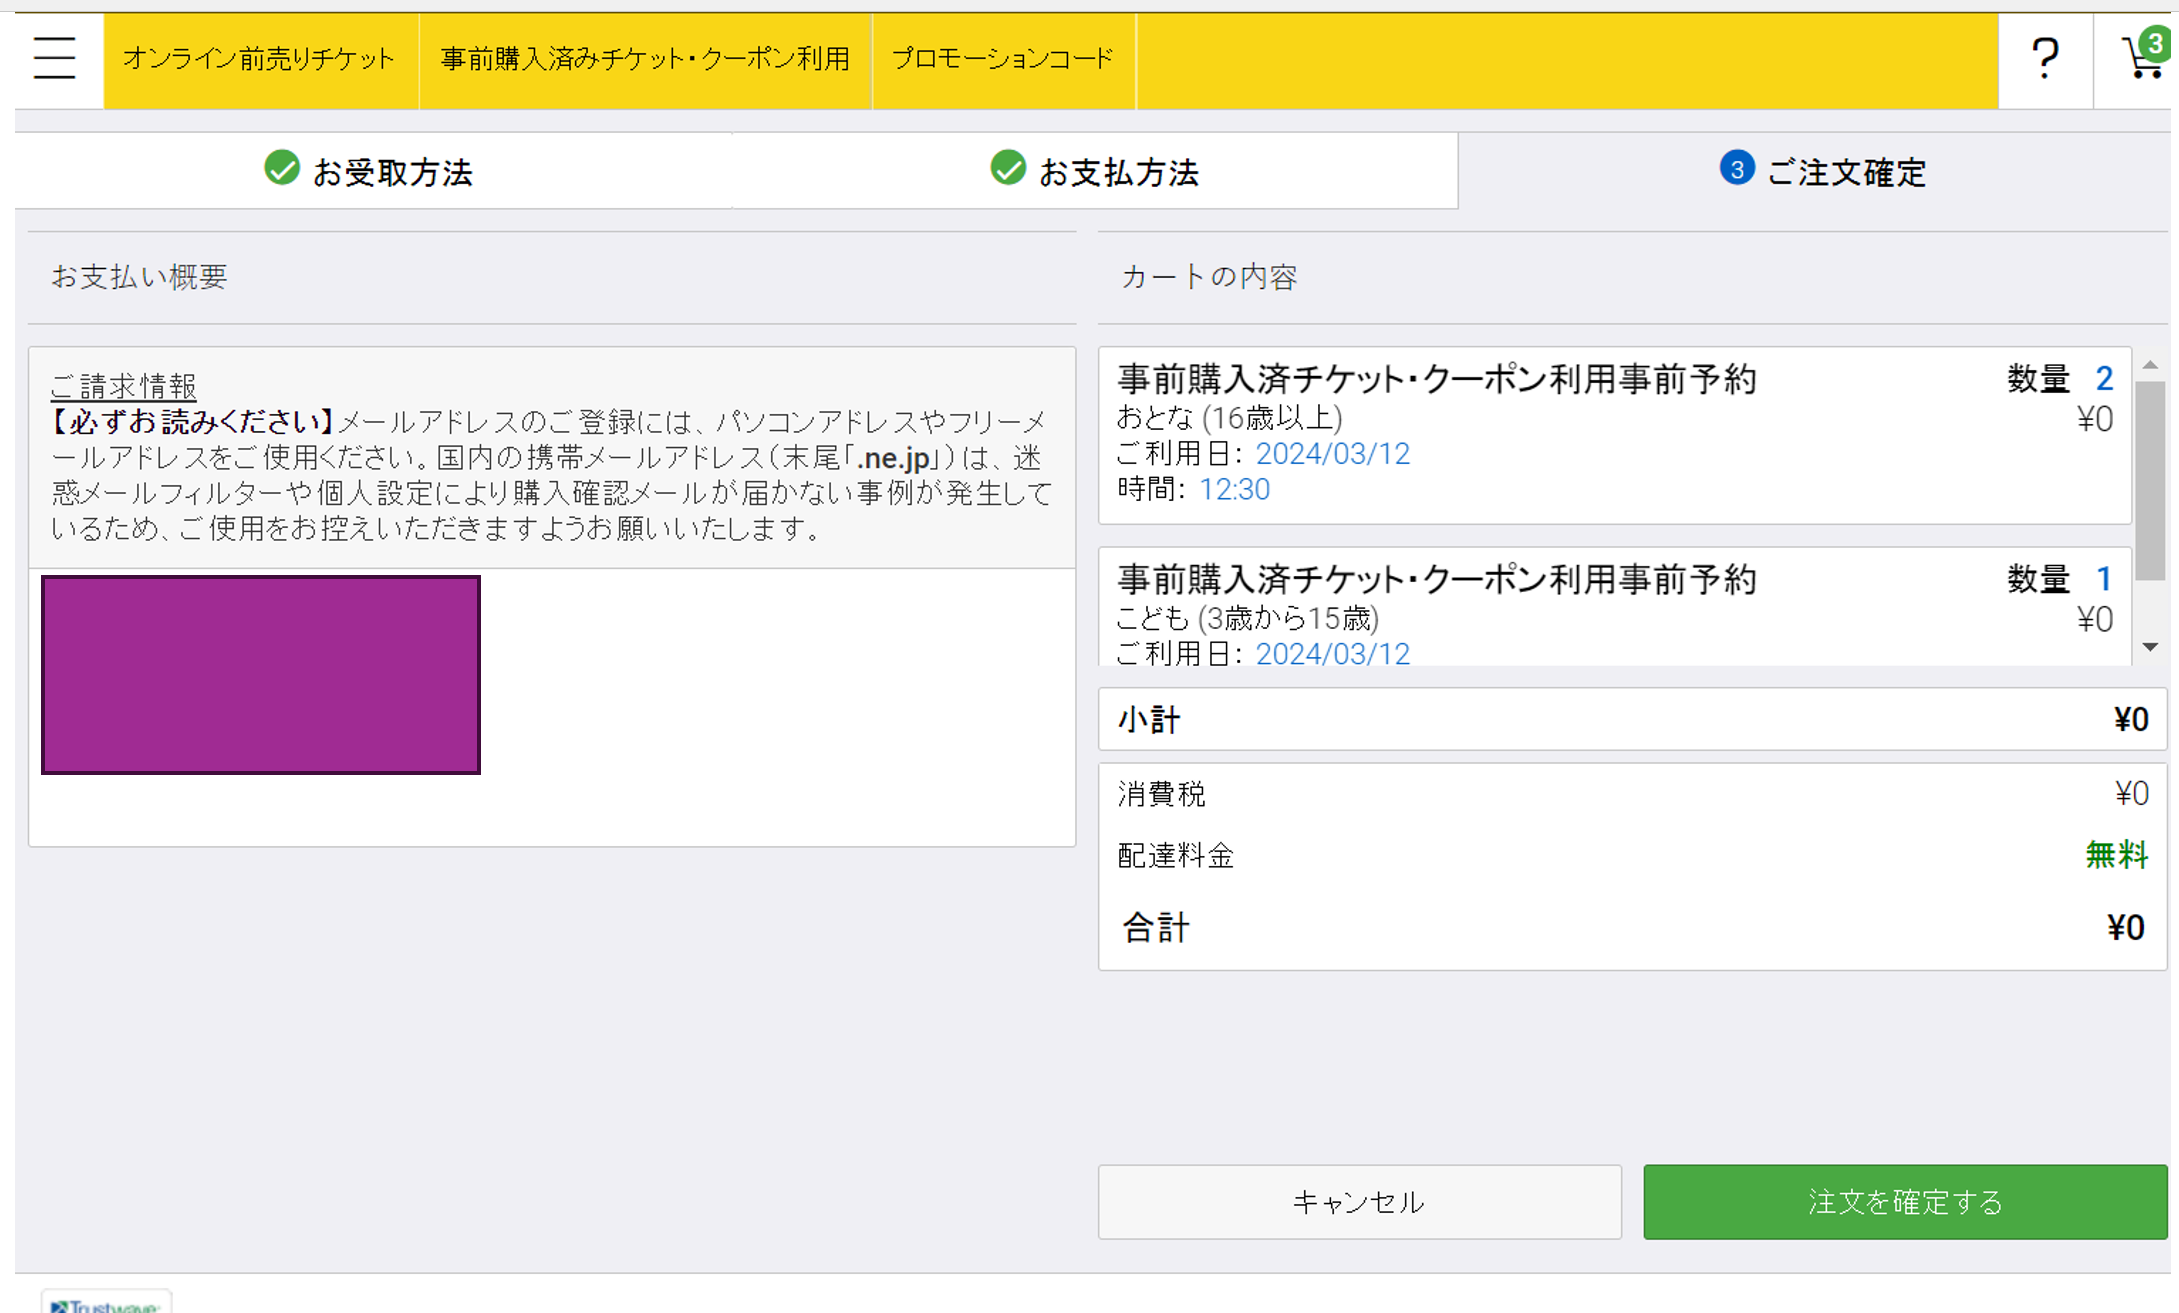
Task: Click green checkmark beside お受取方法
Action: coord(282,168)
